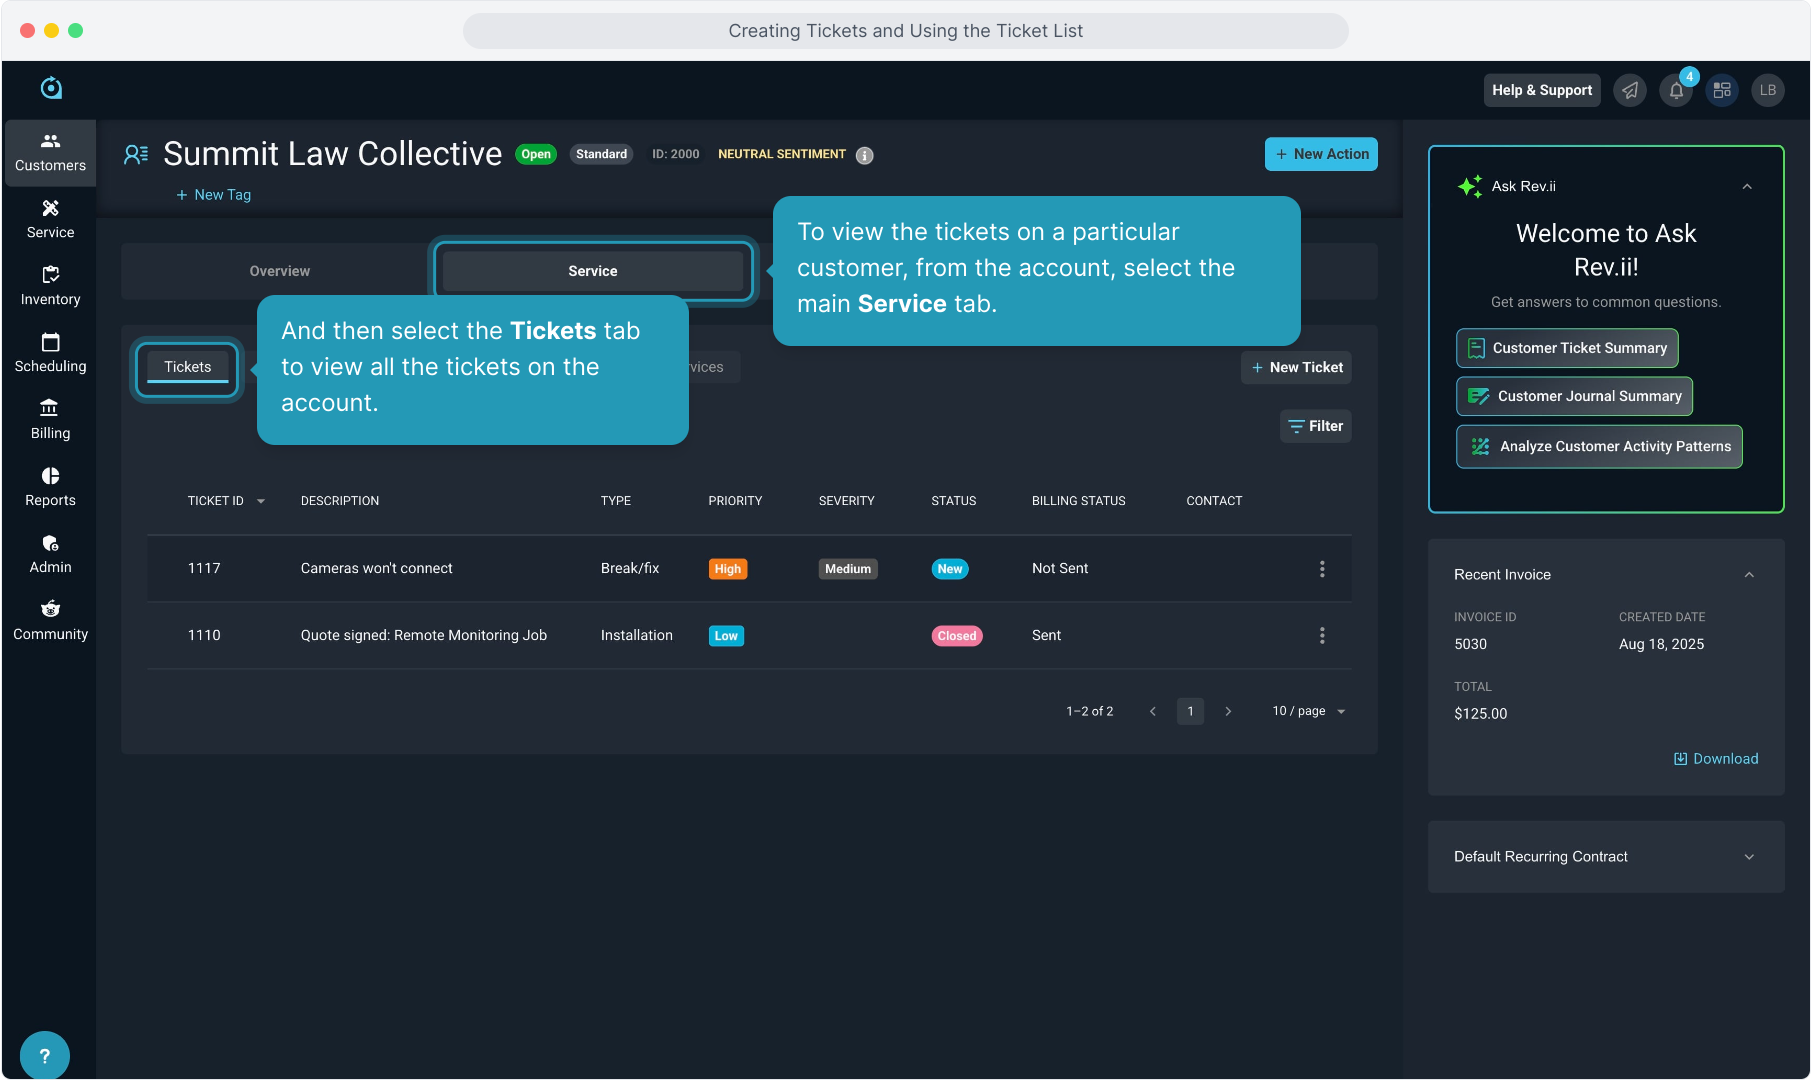
Task: Open the dashboard layout icon in header
Action: pos(1722,91)
